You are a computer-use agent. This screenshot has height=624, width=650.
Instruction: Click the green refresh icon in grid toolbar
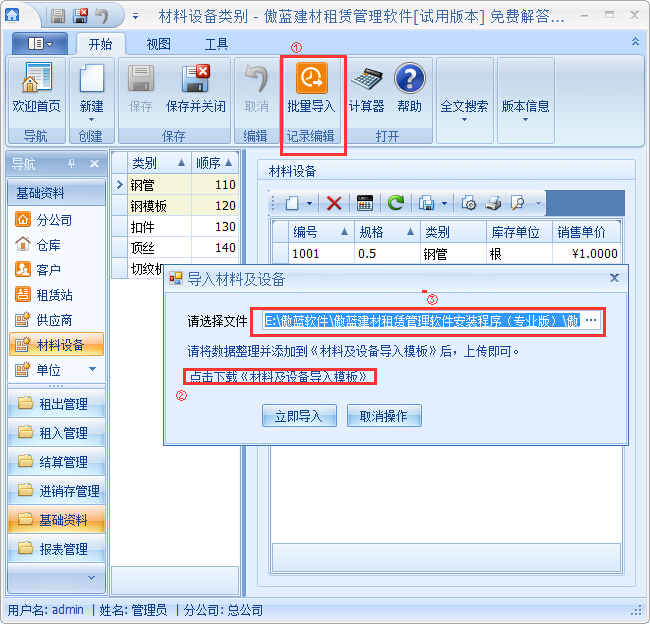(395, 202)
